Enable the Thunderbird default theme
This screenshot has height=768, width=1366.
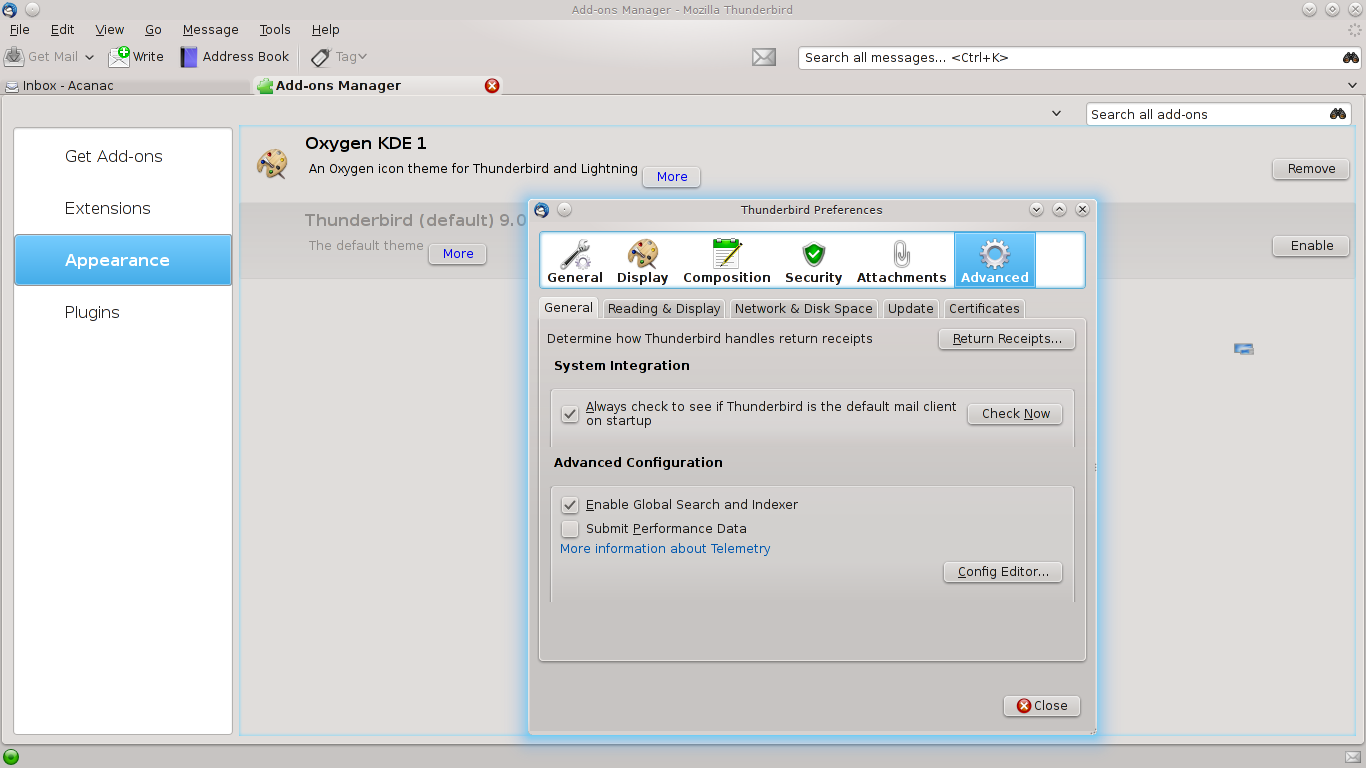[1311, 246]
